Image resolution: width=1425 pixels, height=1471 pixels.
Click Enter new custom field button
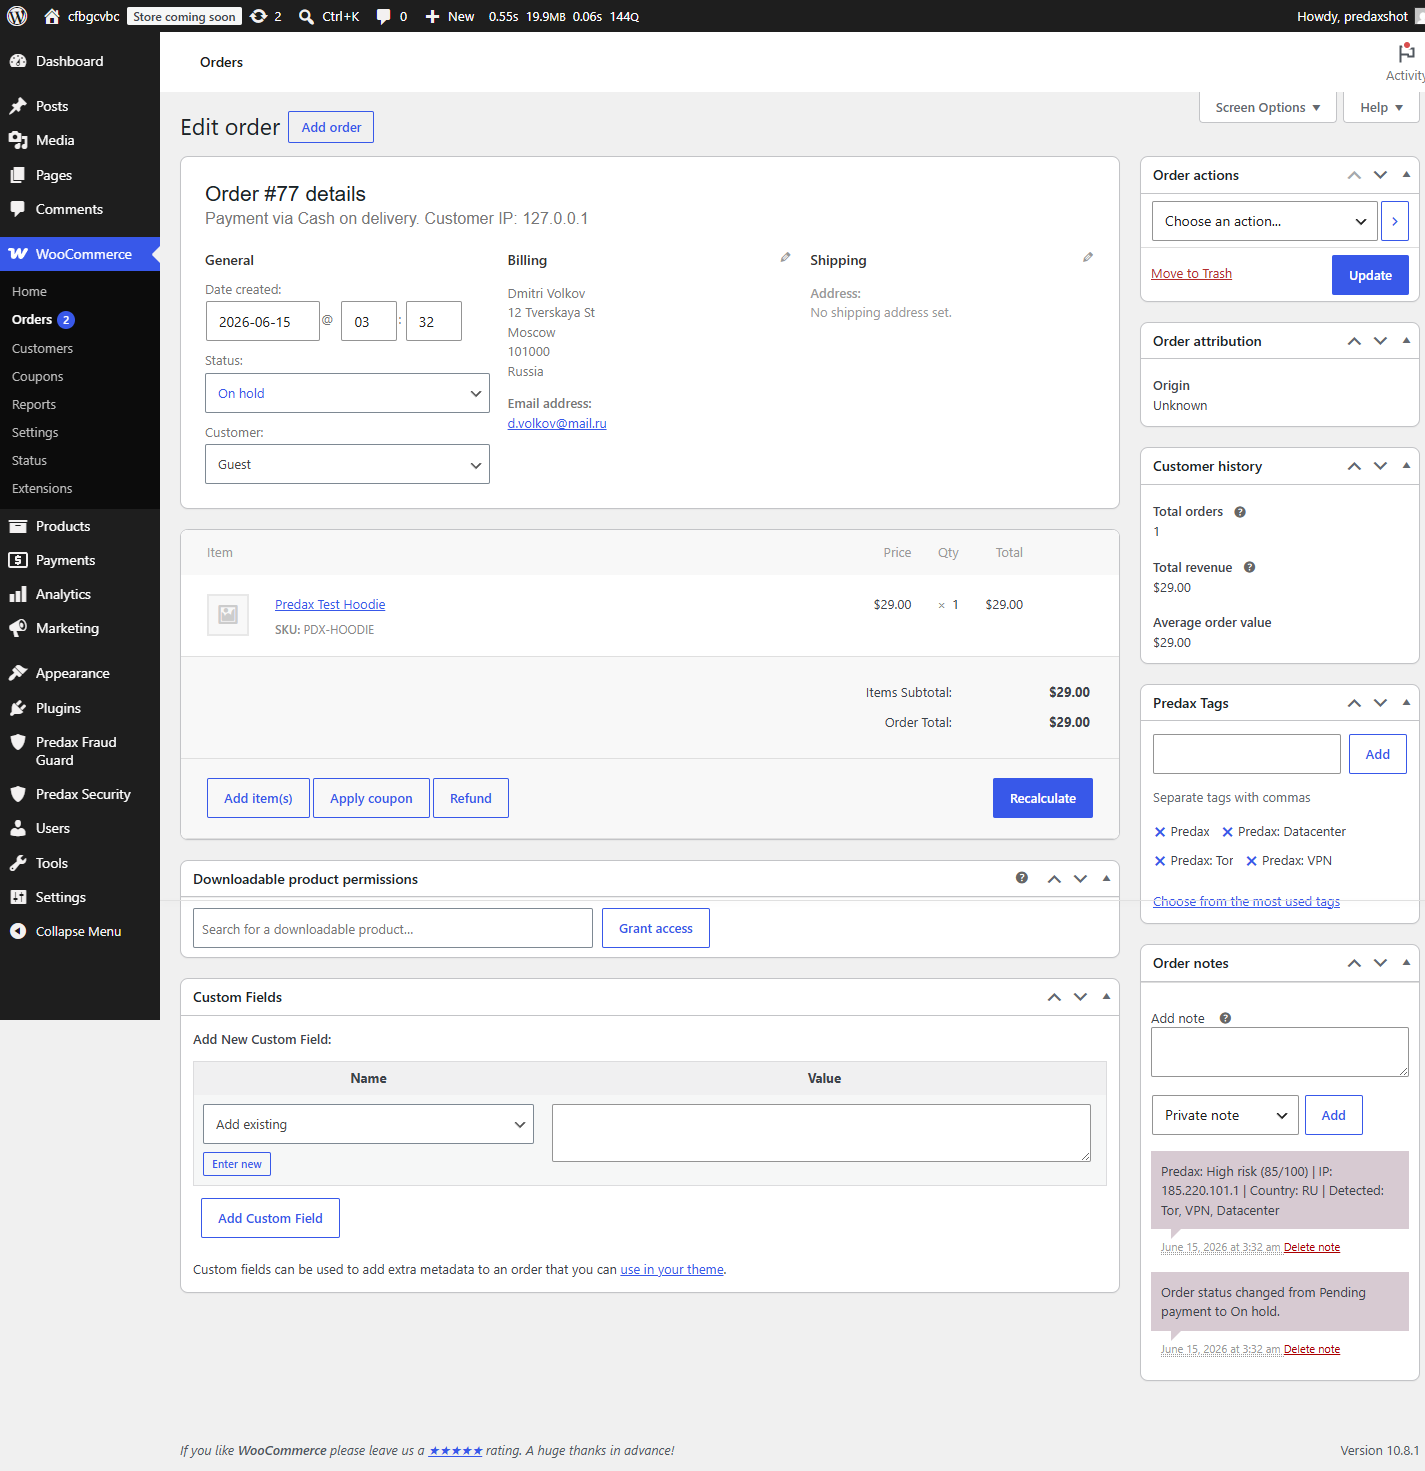(237, 1164)
